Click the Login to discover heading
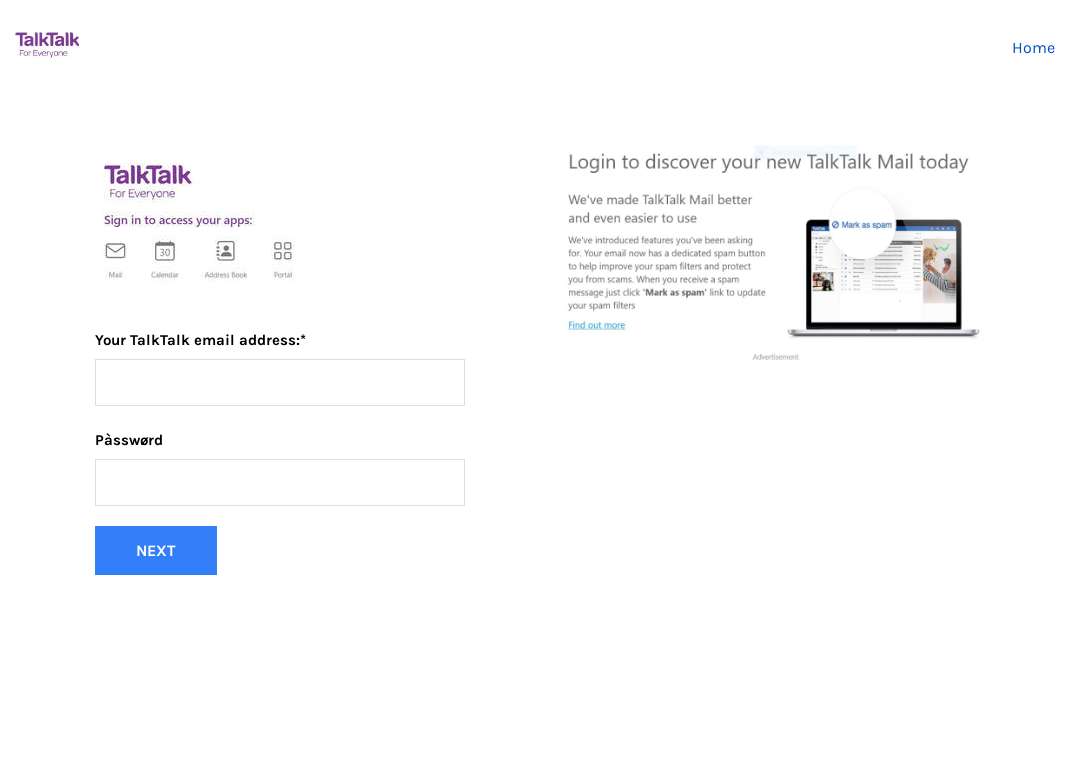 point(768,162)
